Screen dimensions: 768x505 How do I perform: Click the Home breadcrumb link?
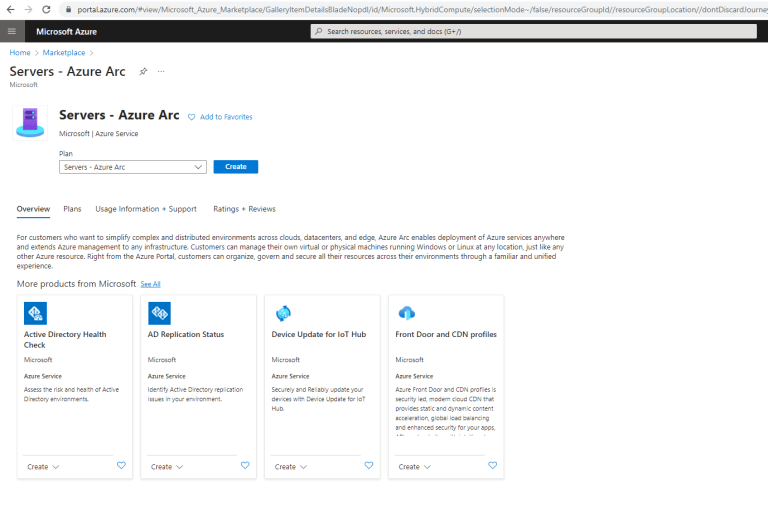[x=20, y=53]
